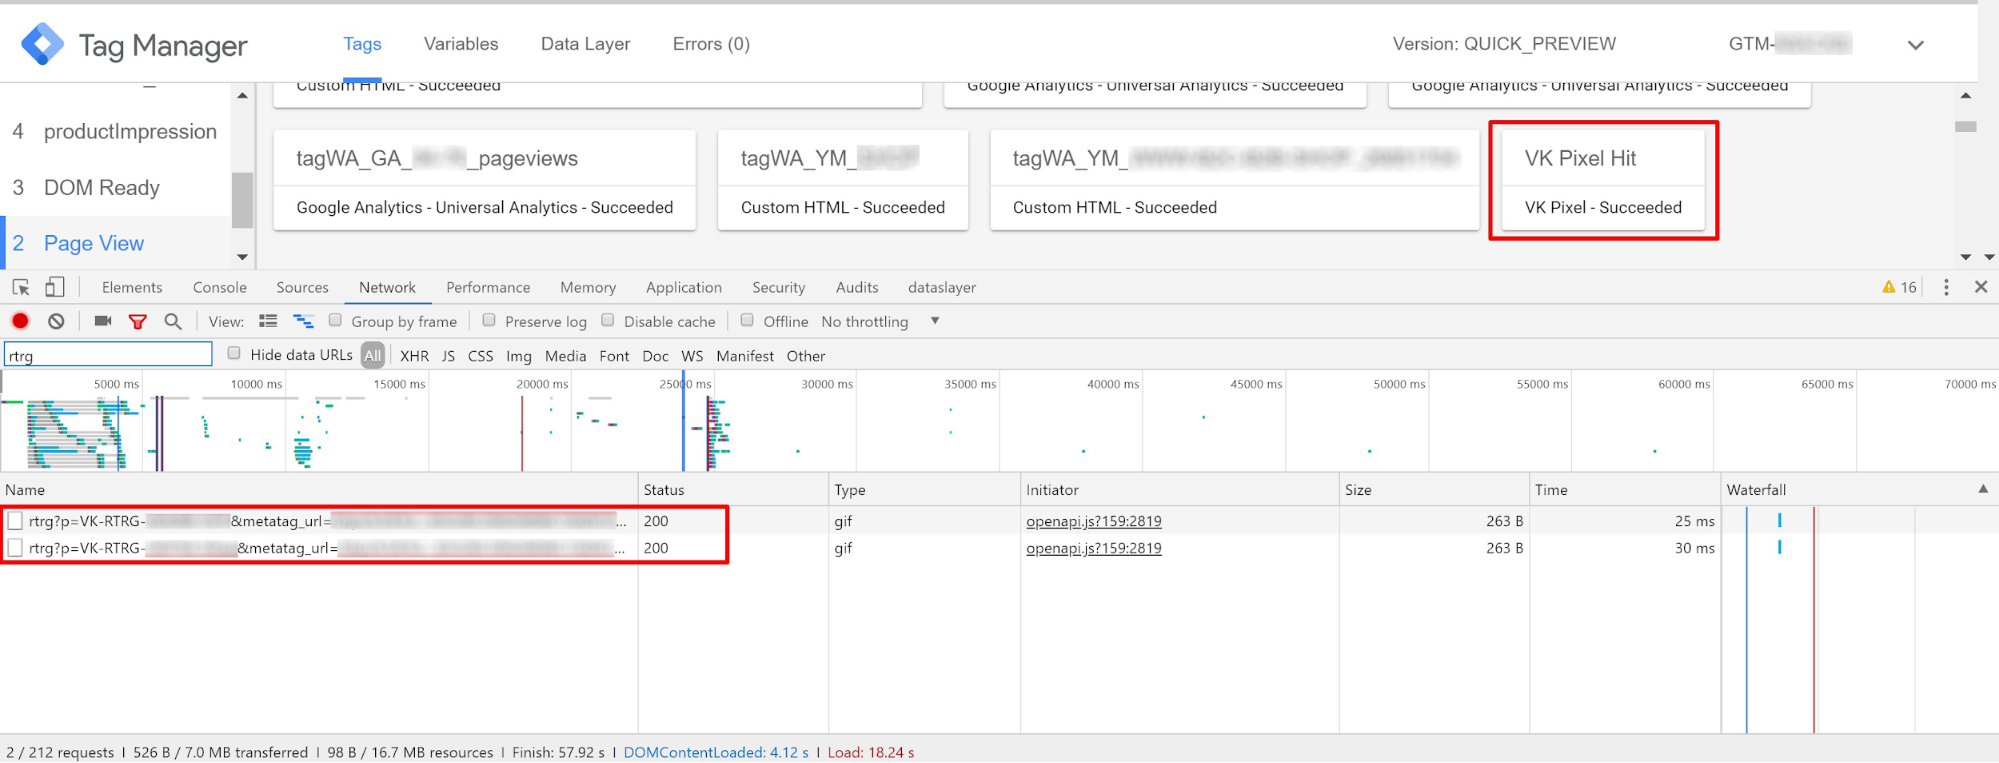Click the rtrg filter text field

pos(108,355)
